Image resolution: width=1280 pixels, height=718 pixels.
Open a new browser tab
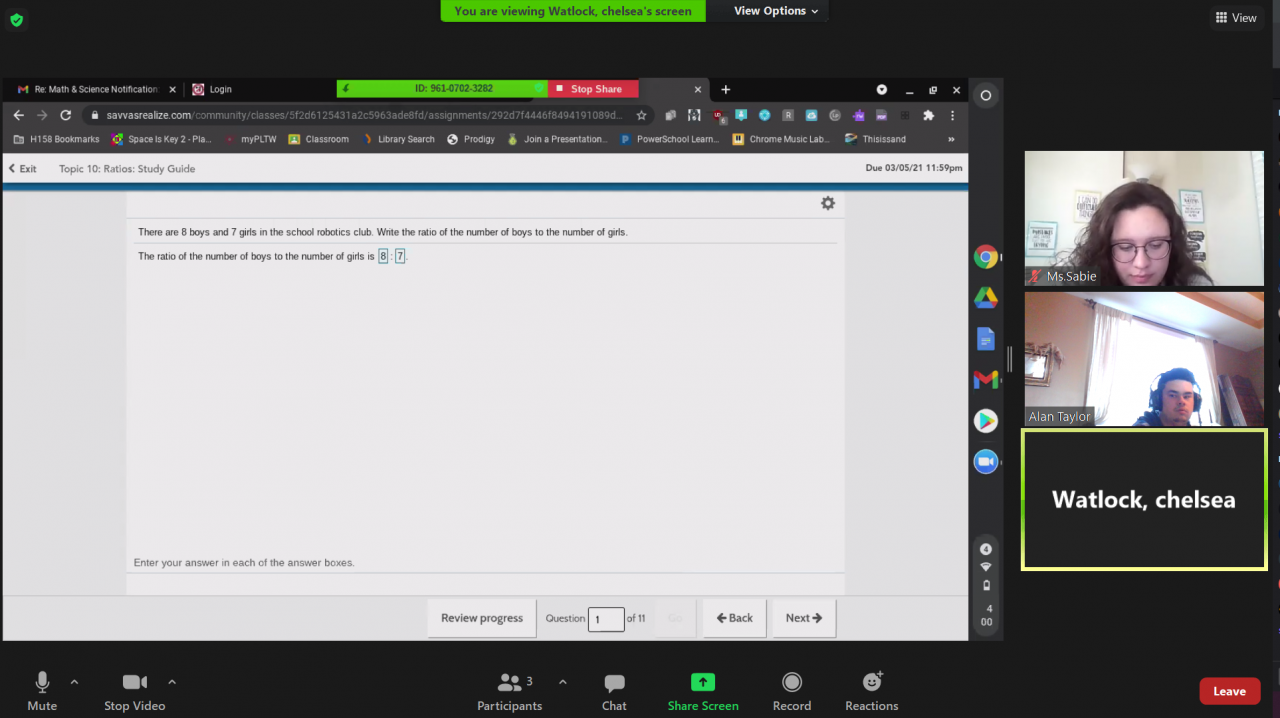726,89
